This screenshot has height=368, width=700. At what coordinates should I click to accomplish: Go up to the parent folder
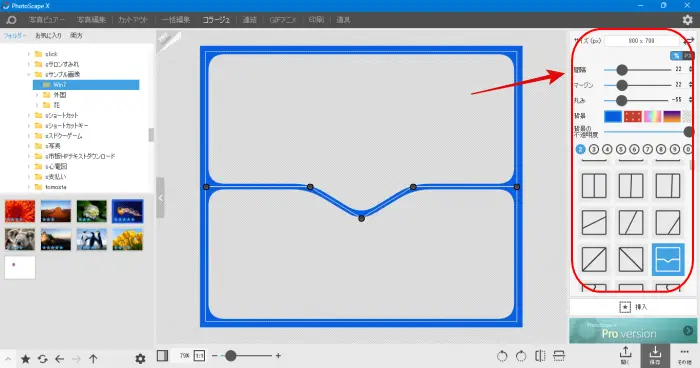(93, 359)
